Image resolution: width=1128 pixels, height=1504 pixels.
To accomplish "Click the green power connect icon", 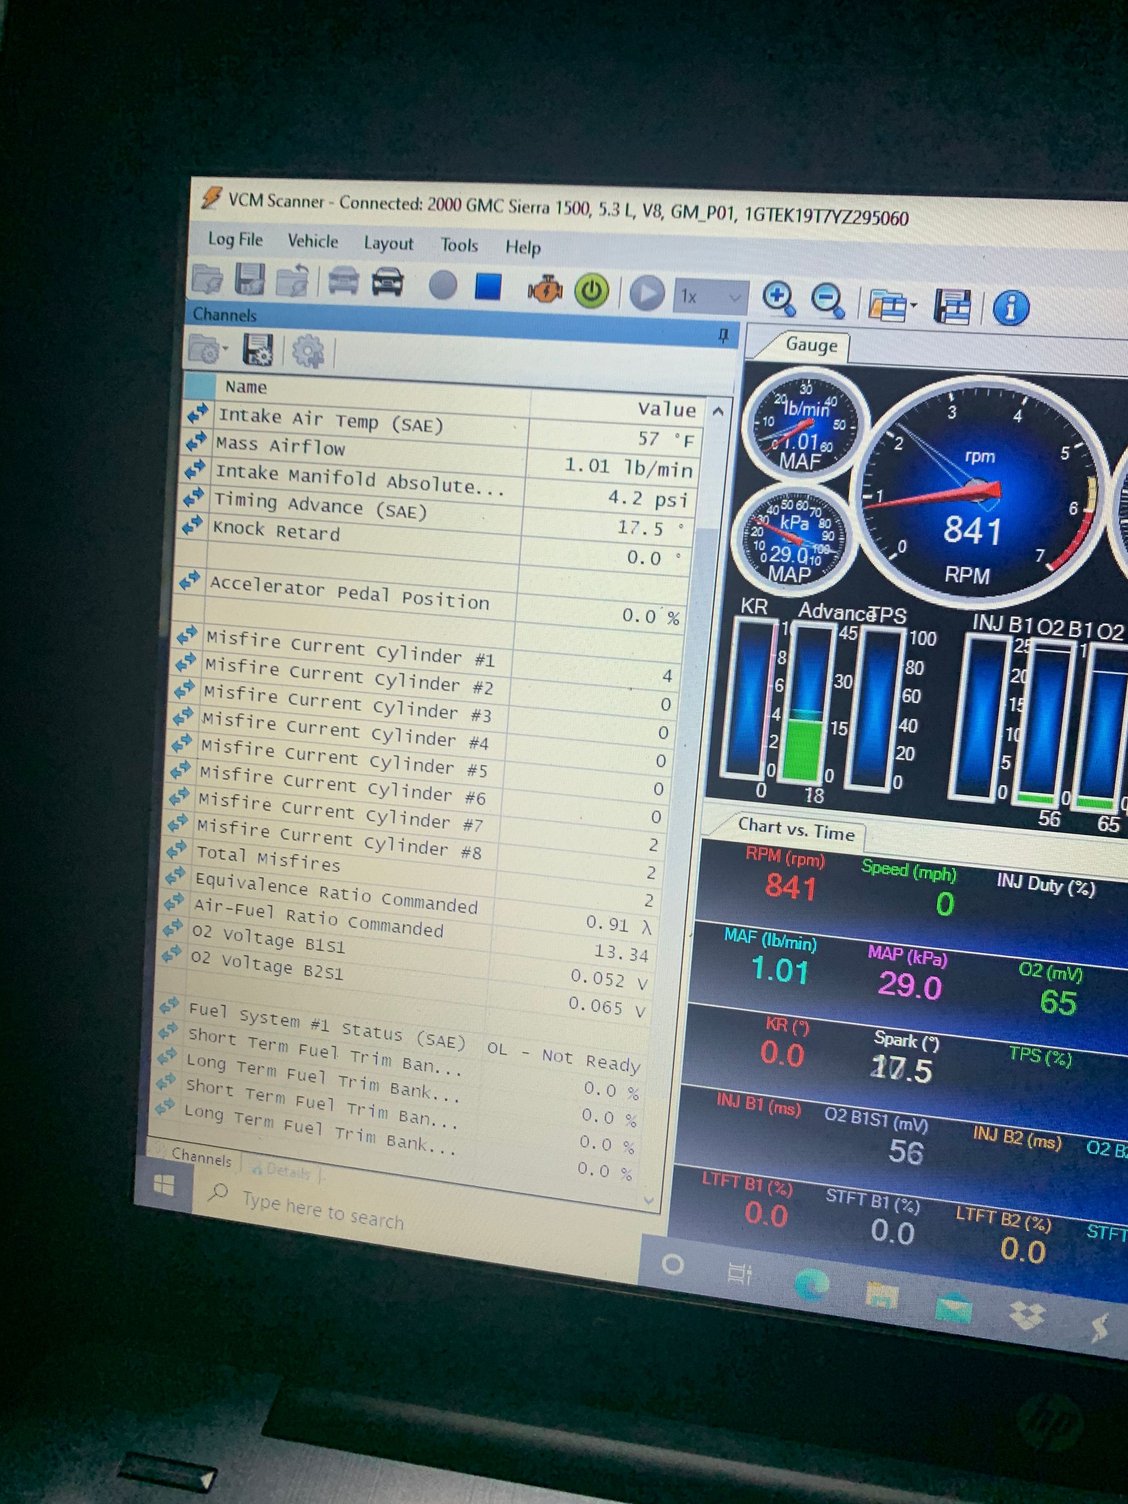I will [x=592, y=291].
